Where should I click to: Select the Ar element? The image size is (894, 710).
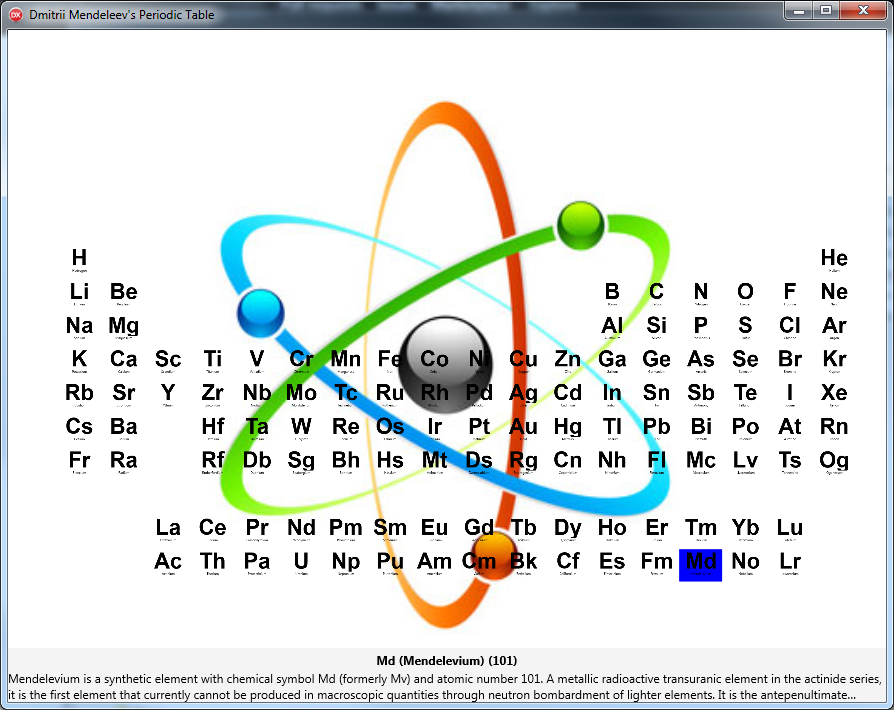[x=834, y=327]
